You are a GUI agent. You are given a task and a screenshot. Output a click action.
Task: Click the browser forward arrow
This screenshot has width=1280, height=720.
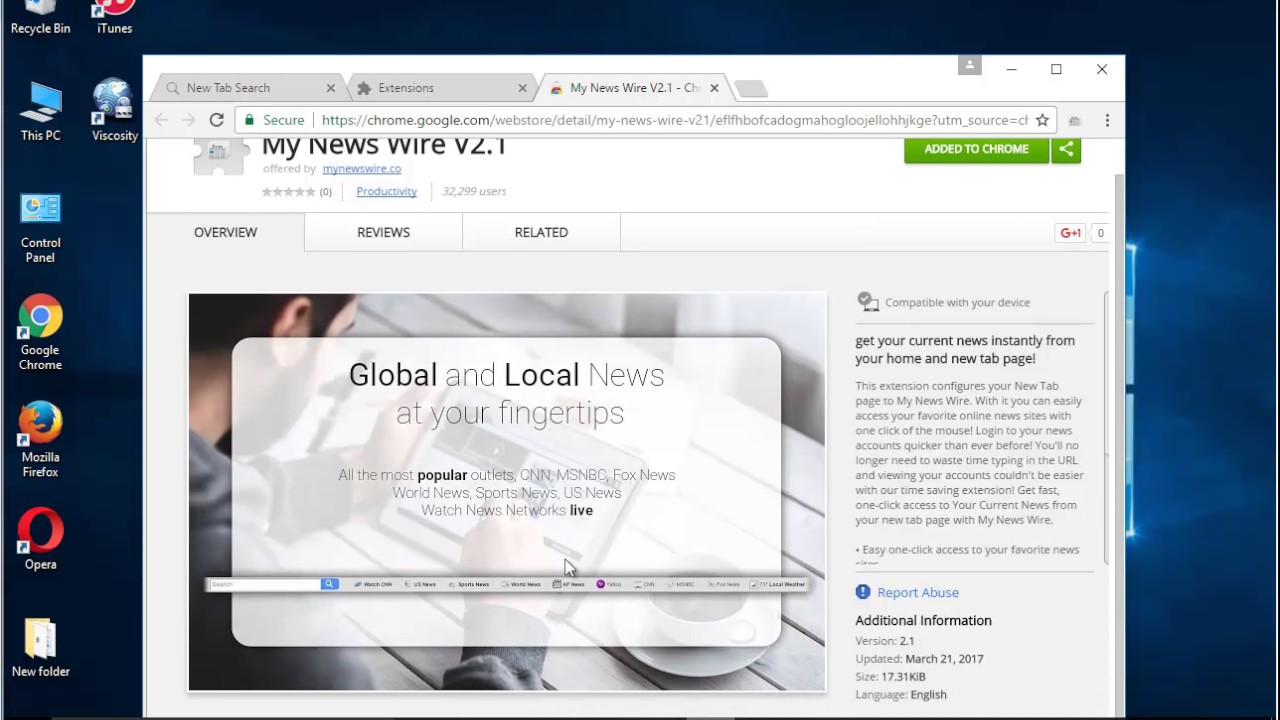pyautogui.click(x=188, y=120)
